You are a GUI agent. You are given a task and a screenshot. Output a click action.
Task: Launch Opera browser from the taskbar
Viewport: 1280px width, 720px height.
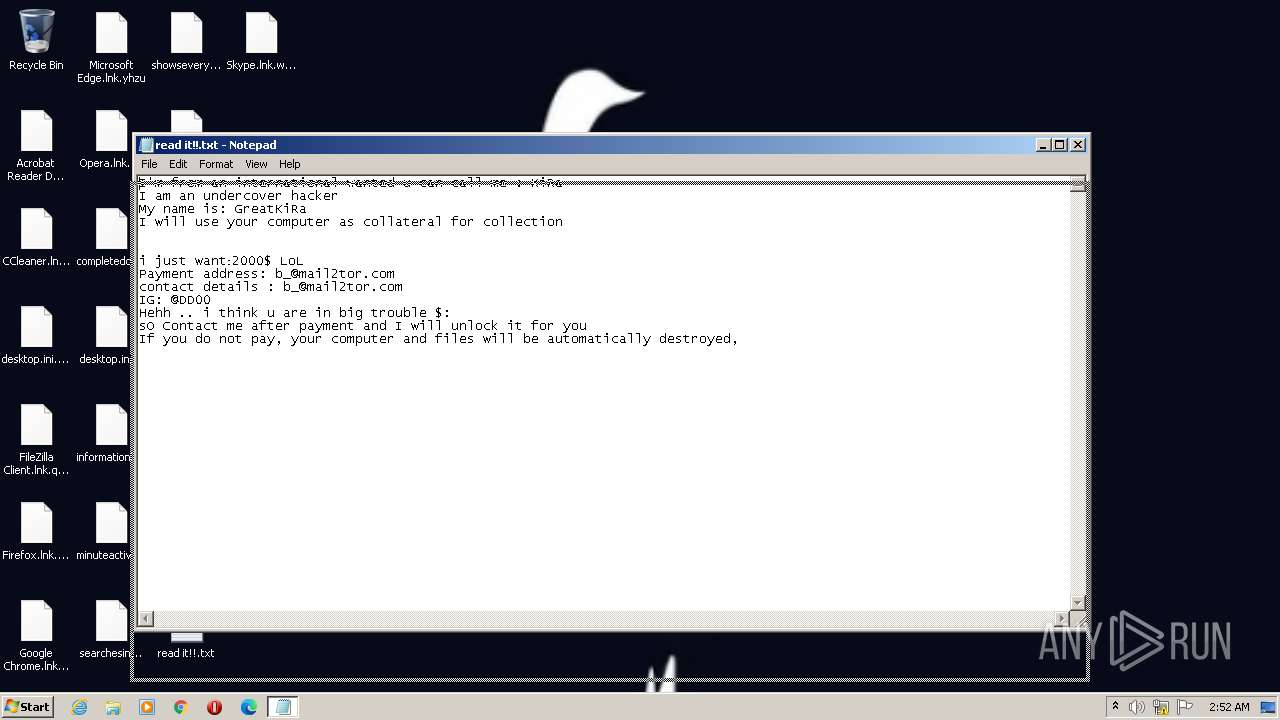coord(214,707)
